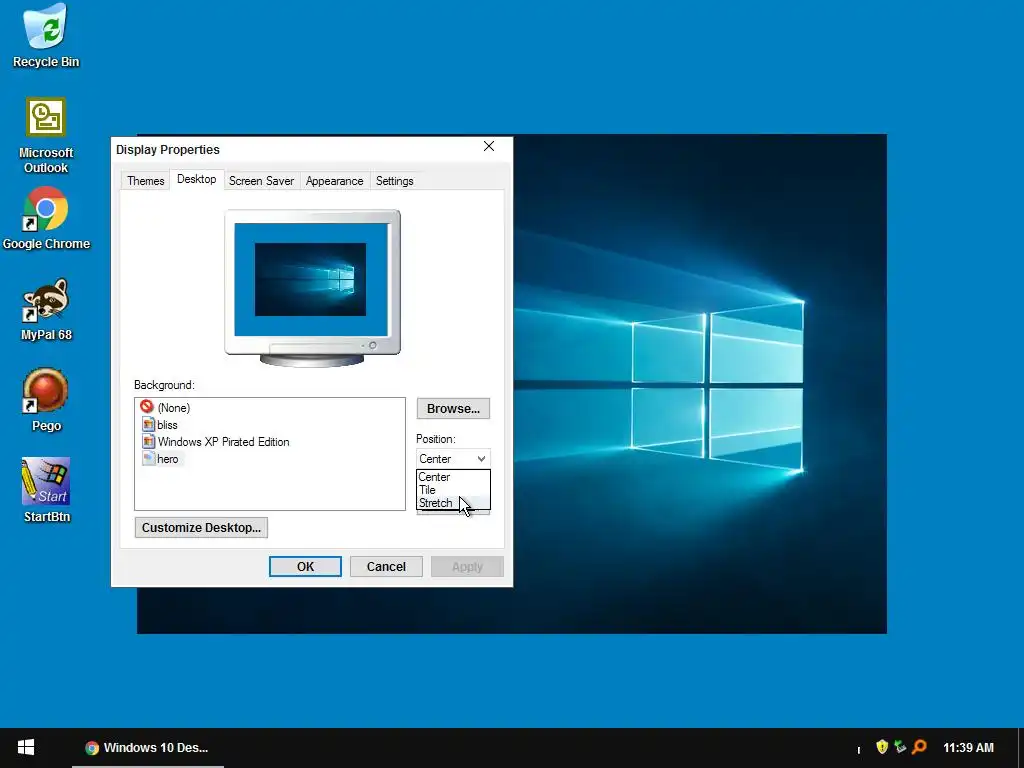Click the Browse... button
Screen dimensions: 1024x768
click(x=453, y=408)
